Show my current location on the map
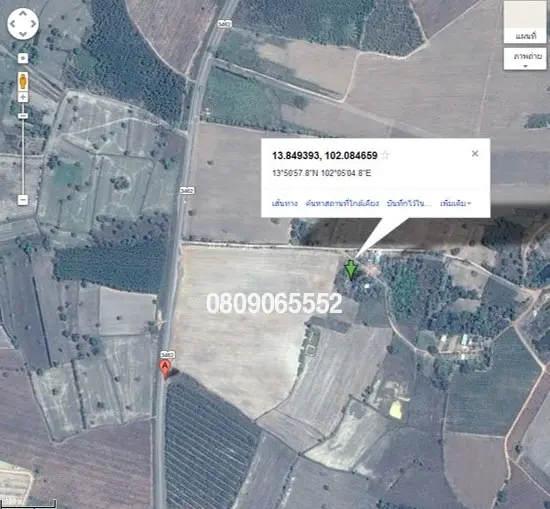 (23, 58)
